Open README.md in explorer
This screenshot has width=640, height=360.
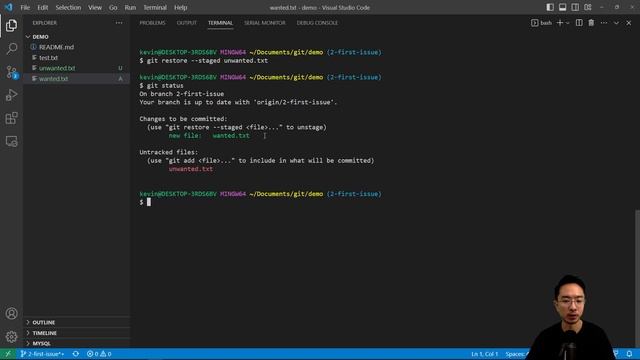[x=77, y=47]
